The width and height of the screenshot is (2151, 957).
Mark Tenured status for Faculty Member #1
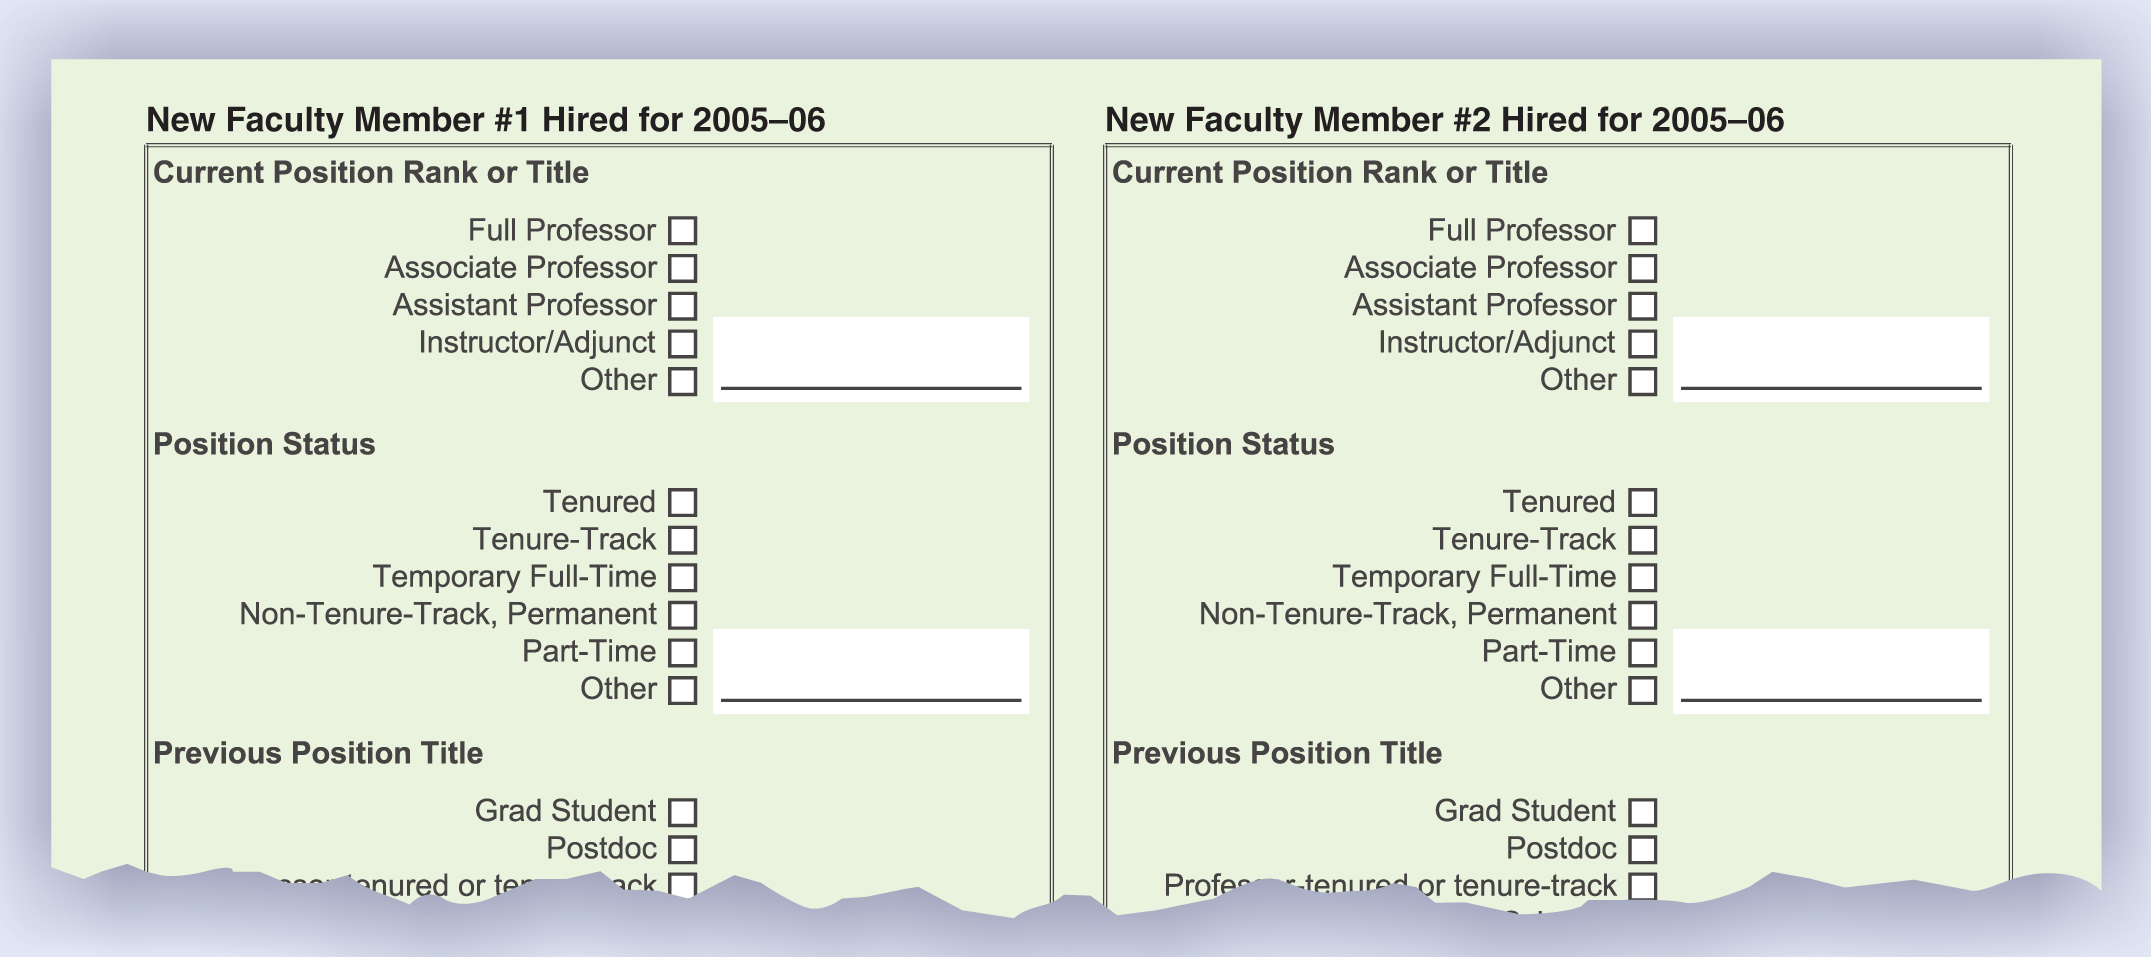point(682,502)
